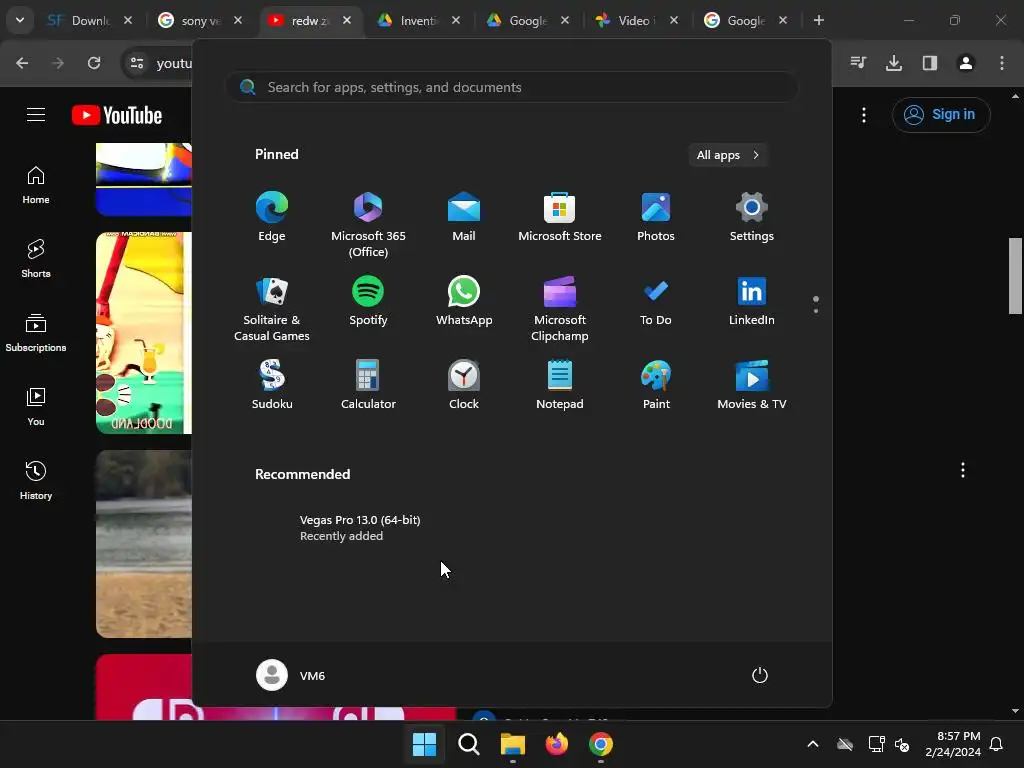The width and height of the screenshot is (1024, 768).
Task: Go to next pinned apps page dot
Action: point(816,311)
